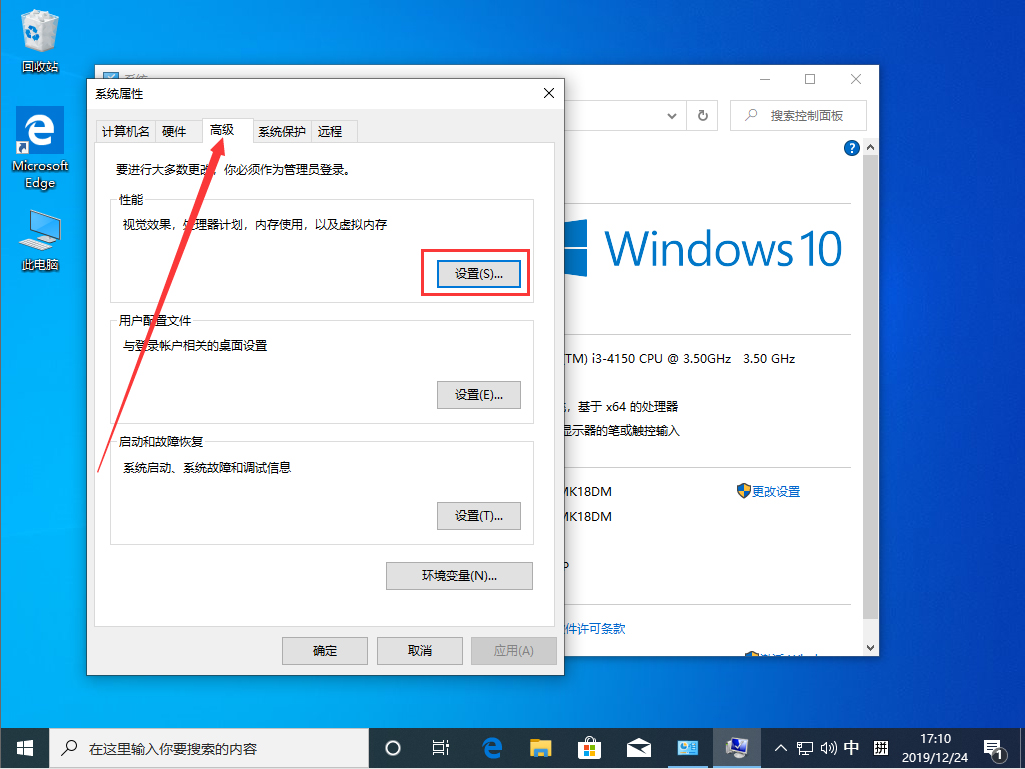Switch to the 系统保护 tab
Viewport: 1025px width, 769px height.
tap(281, 131)
